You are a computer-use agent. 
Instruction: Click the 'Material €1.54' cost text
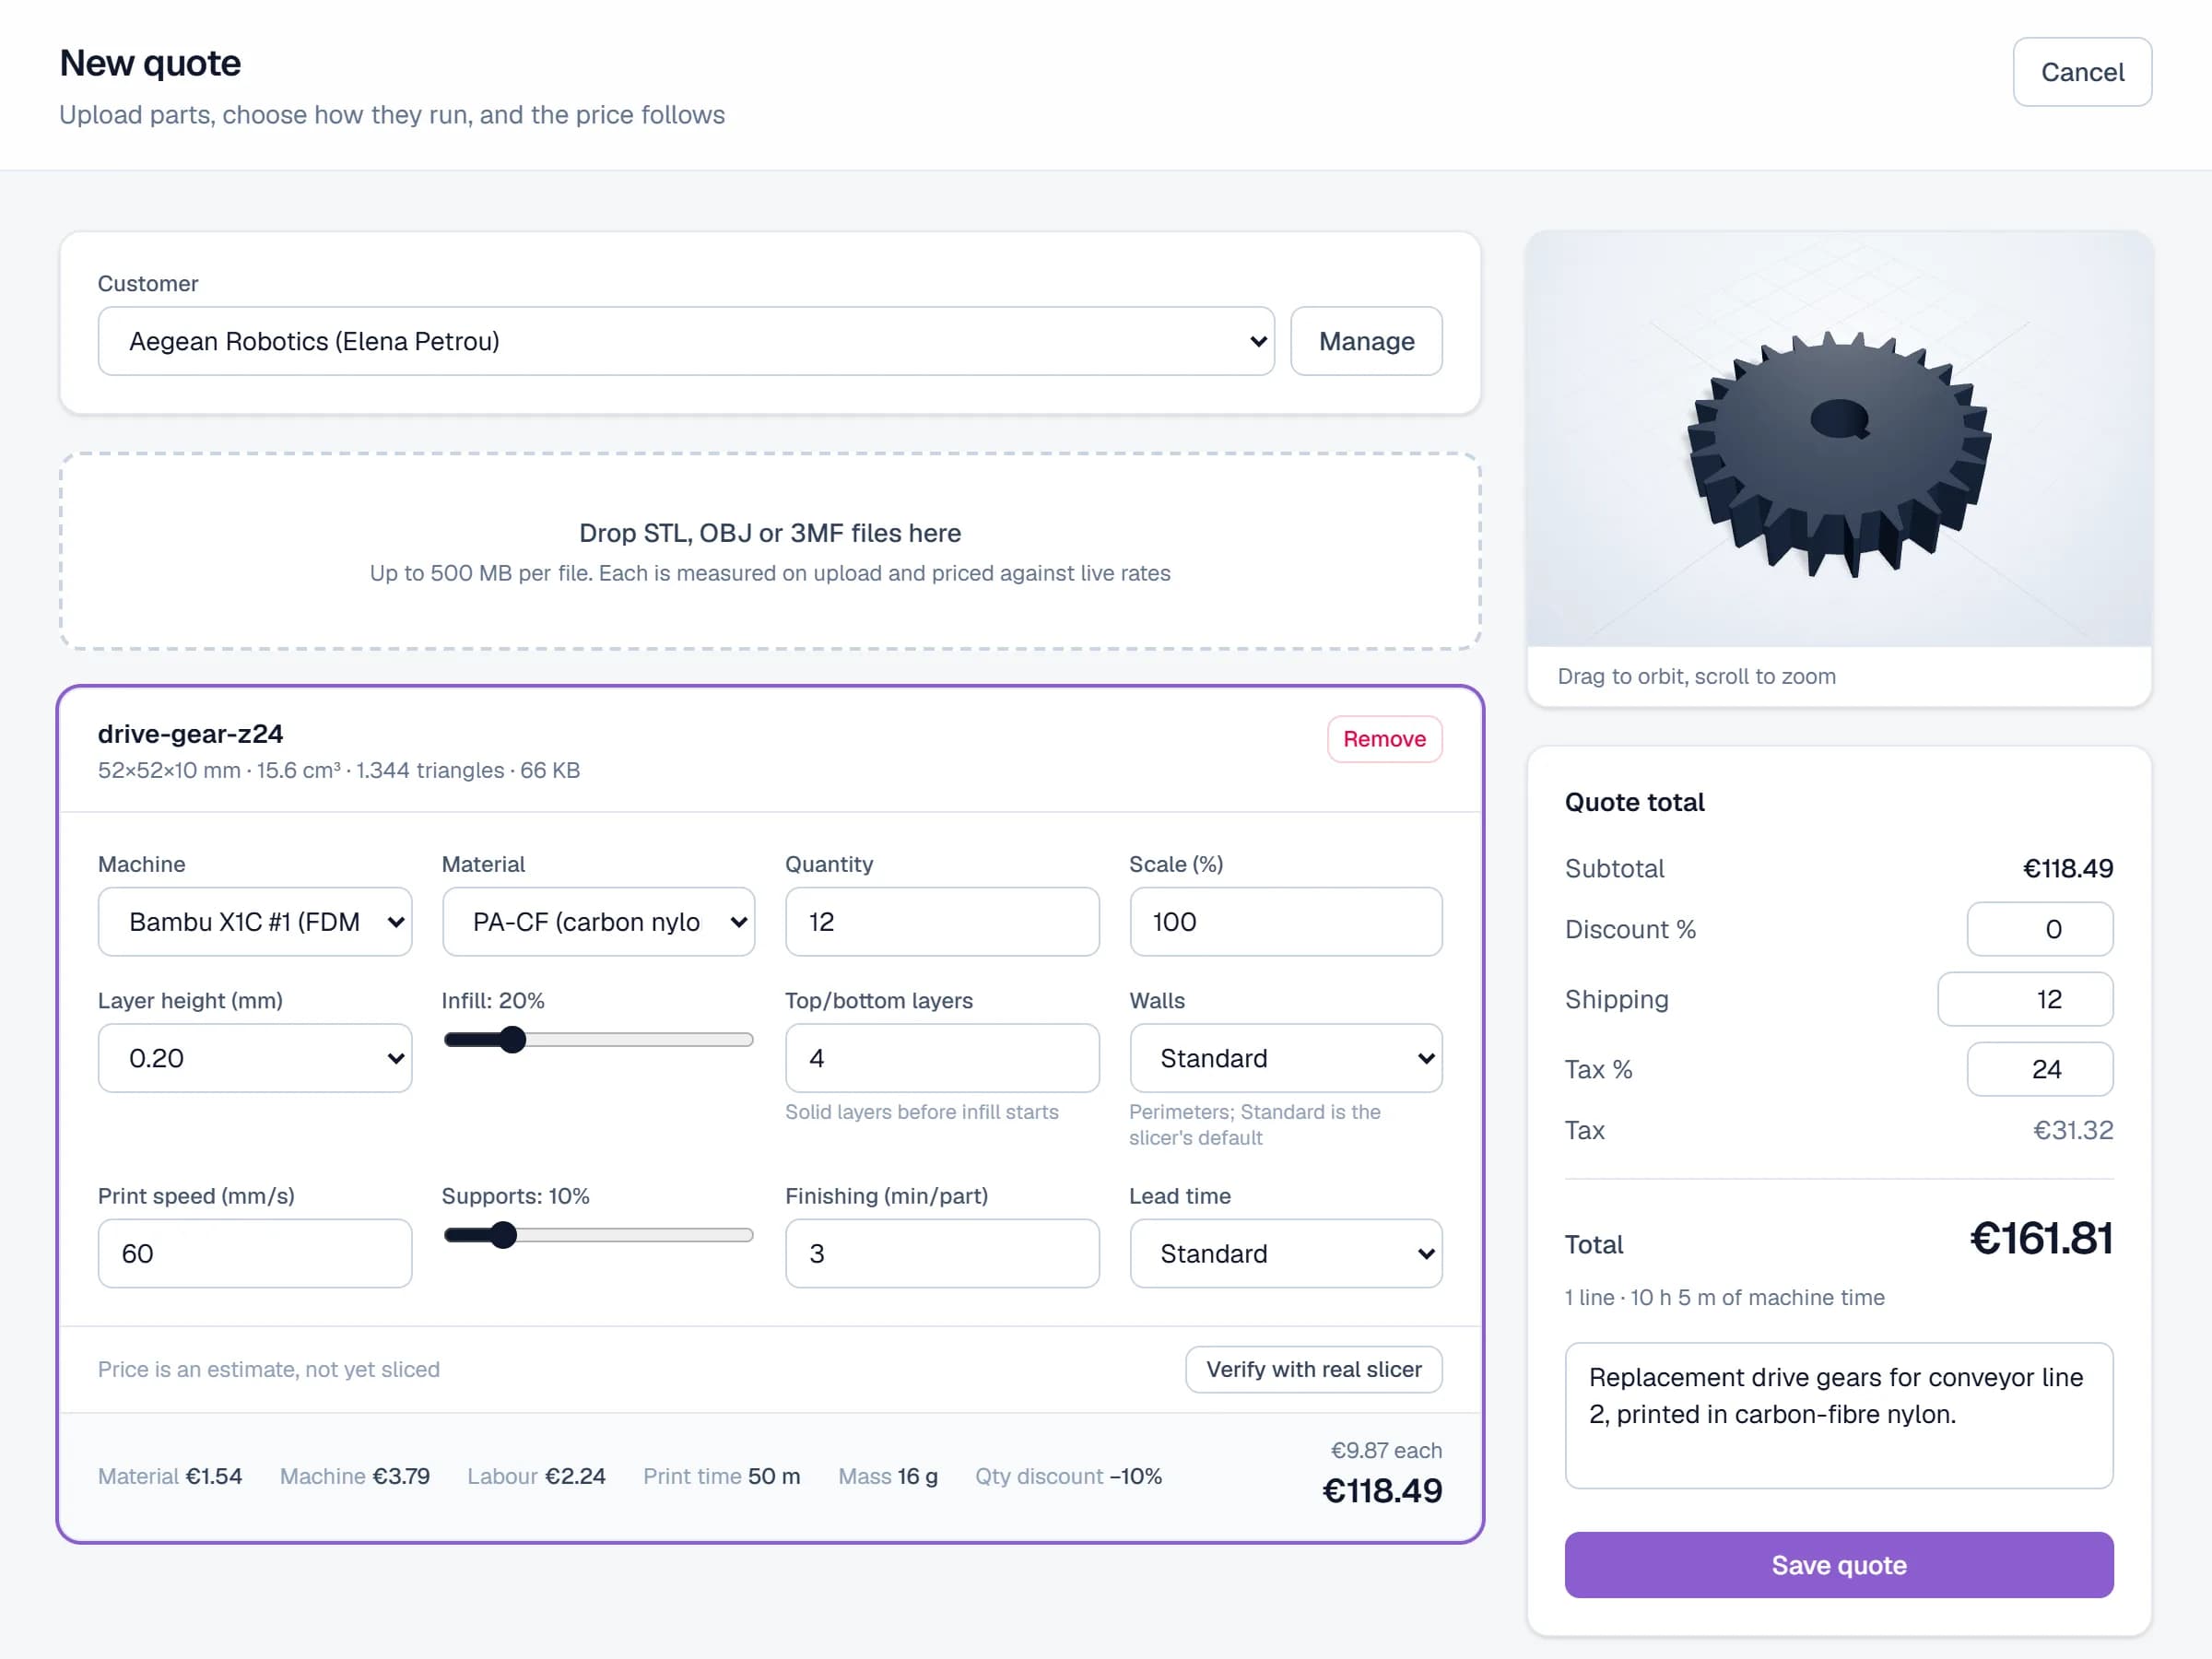click(170, 1476)
